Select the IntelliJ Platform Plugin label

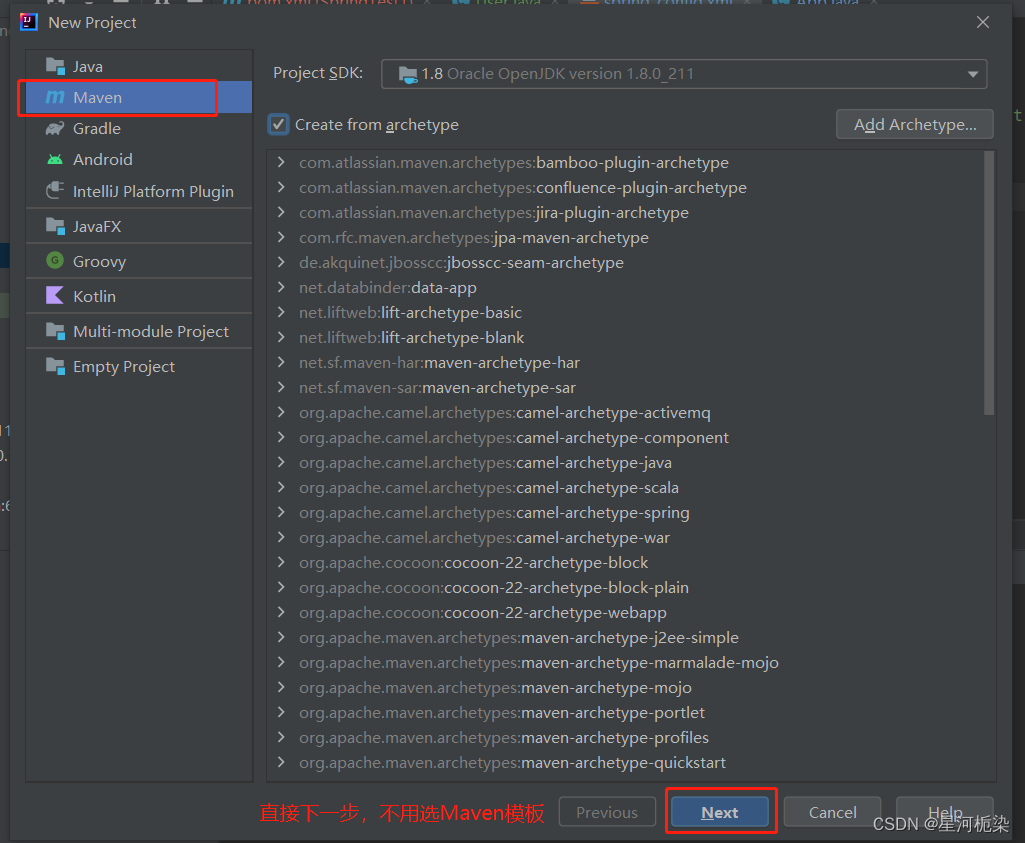(153, 191)
